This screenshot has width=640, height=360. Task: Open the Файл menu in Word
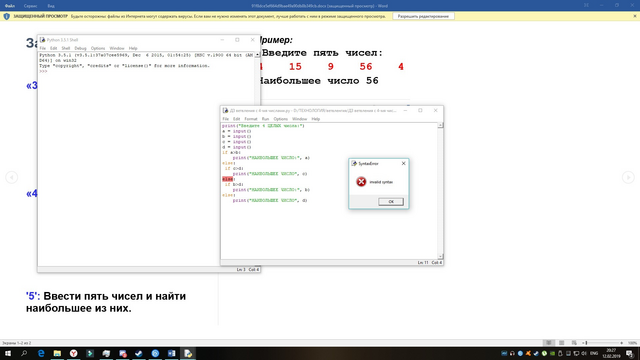tap(10, 6)
